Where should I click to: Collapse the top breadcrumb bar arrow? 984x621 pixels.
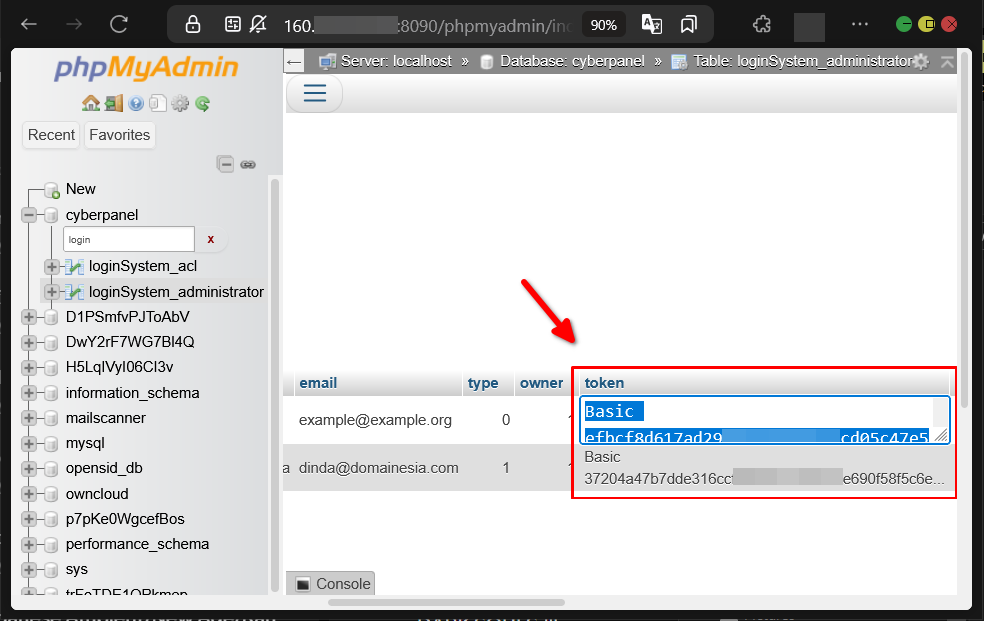pos(947,61)
